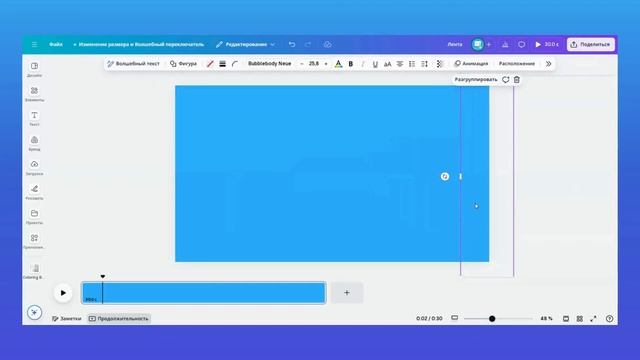Open the Текст panel
This screenshot has width=640, height=360.
click(34, 118)
